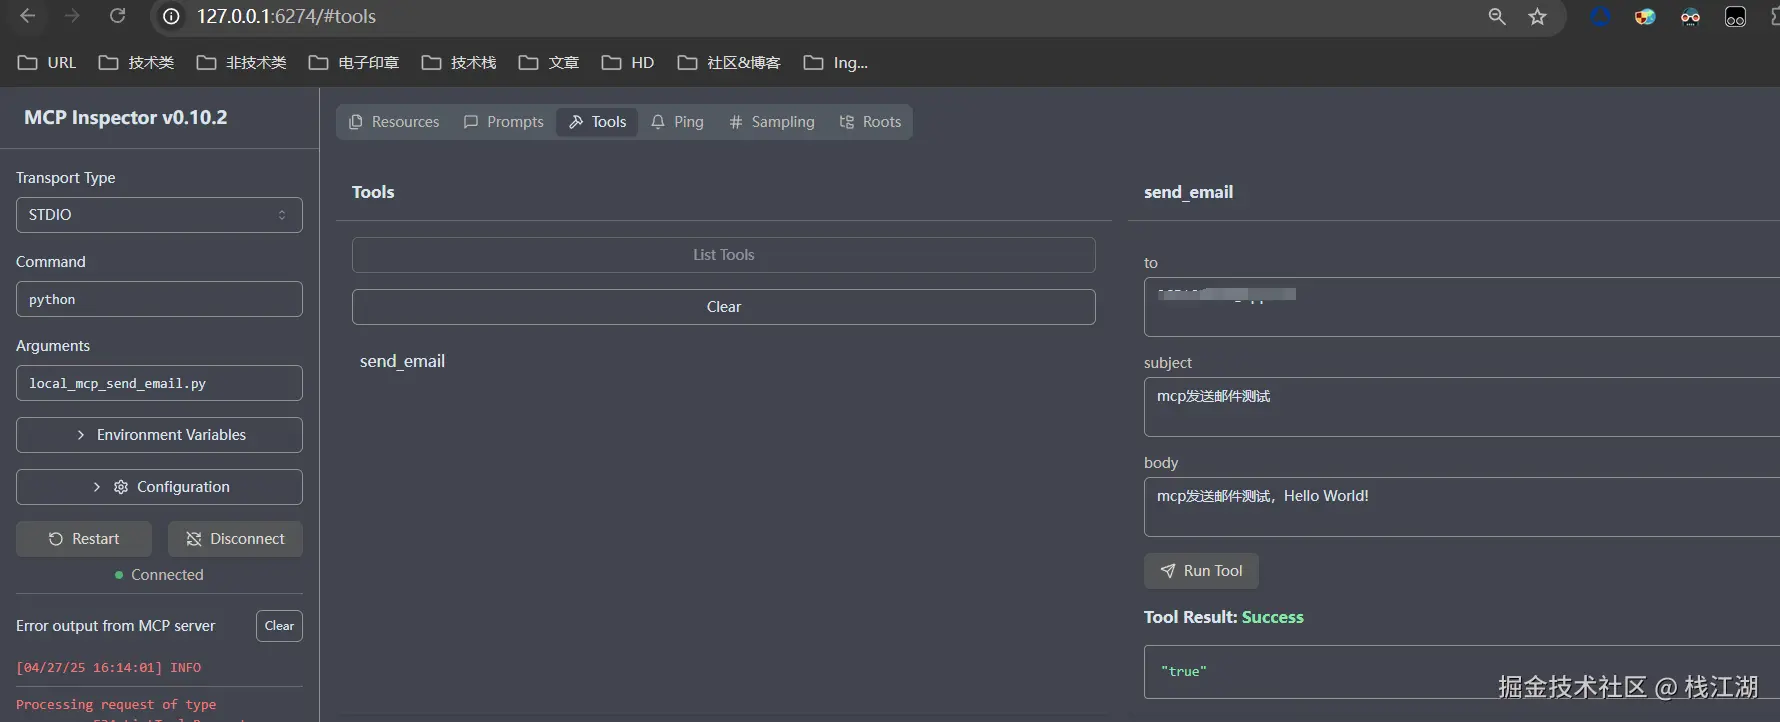This screenshot has height=722, width=1780.
Task: Clear the error output from MCP server
Action: tap(279, 626)
